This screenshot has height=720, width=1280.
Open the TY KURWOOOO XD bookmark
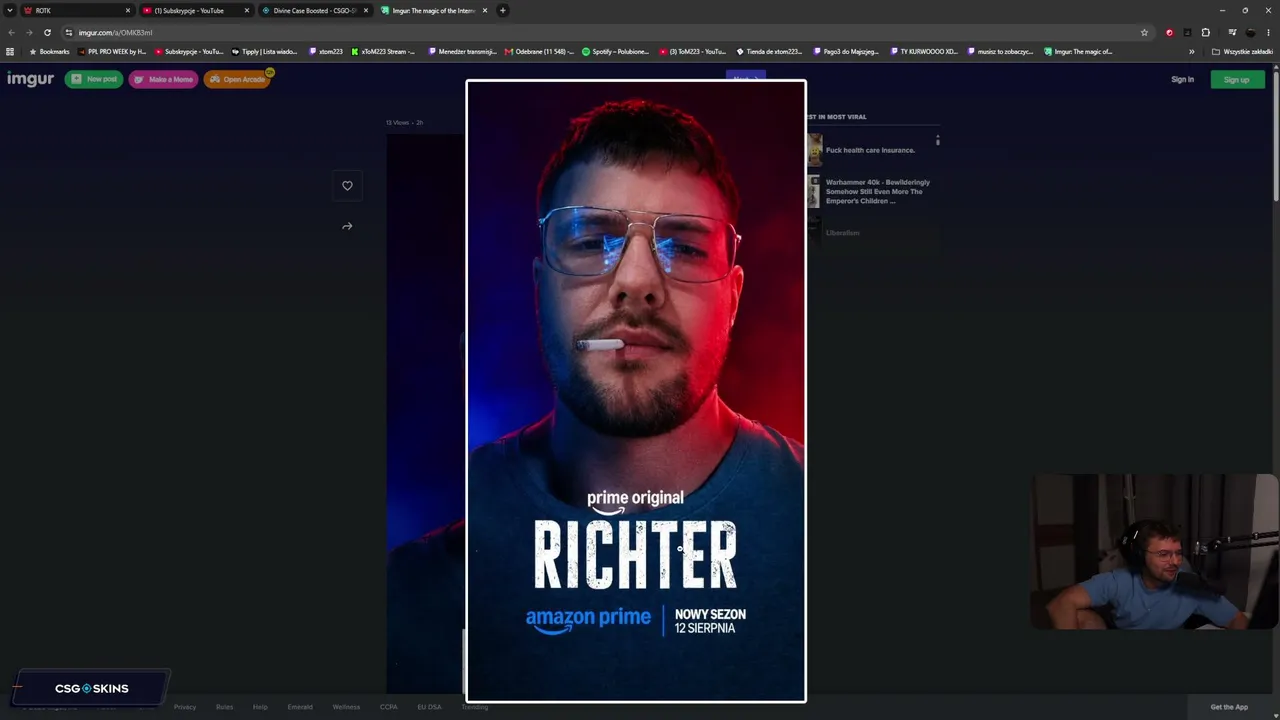(x=924, y=51)
